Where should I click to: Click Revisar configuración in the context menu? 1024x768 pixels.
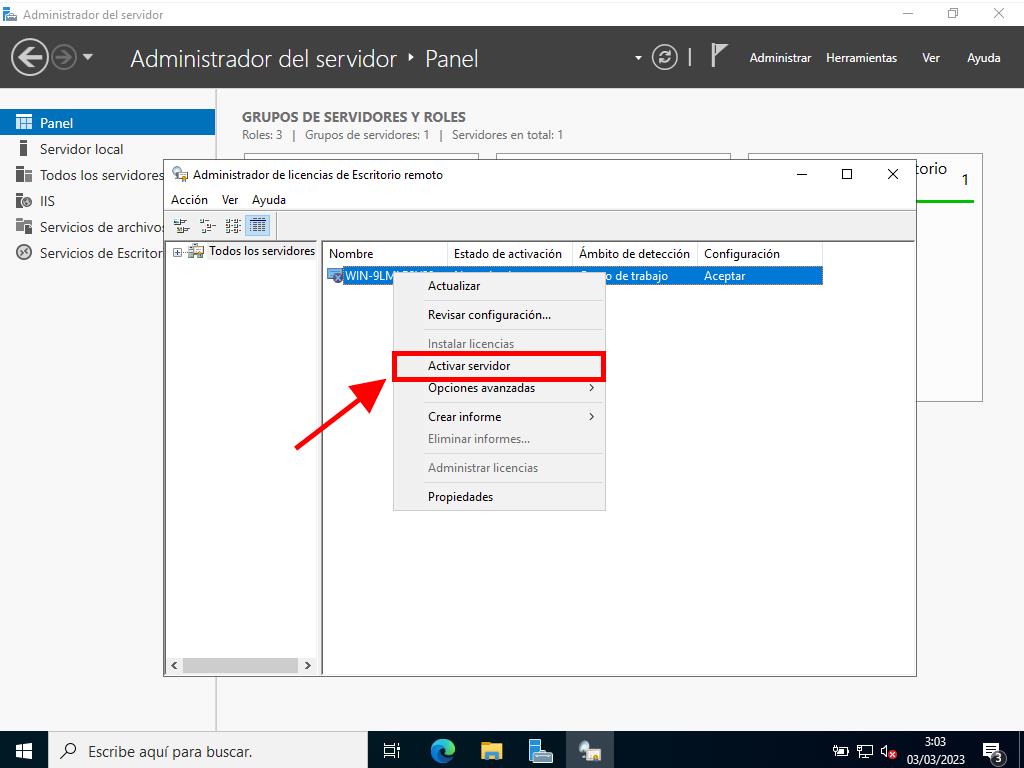coord(489,315)
